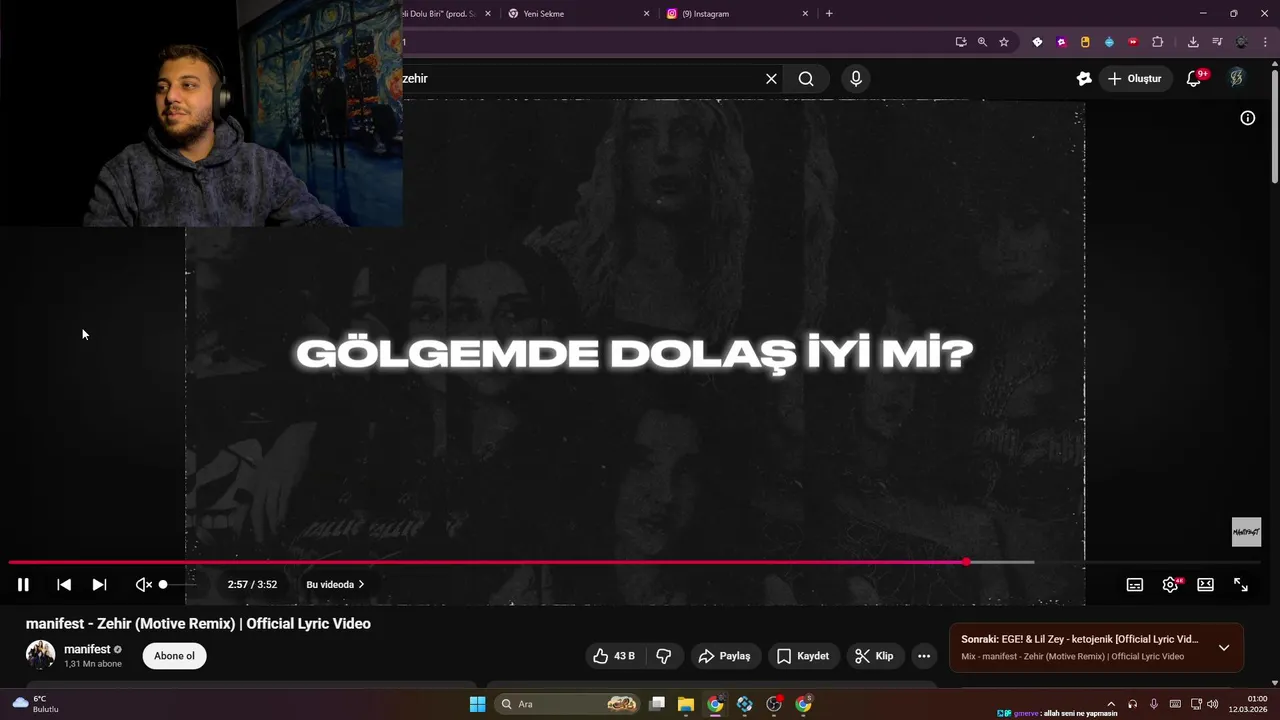This screenshot has width=1280, height=720.
Task: Close the Instagram tab
Action: tap(805, 14)
